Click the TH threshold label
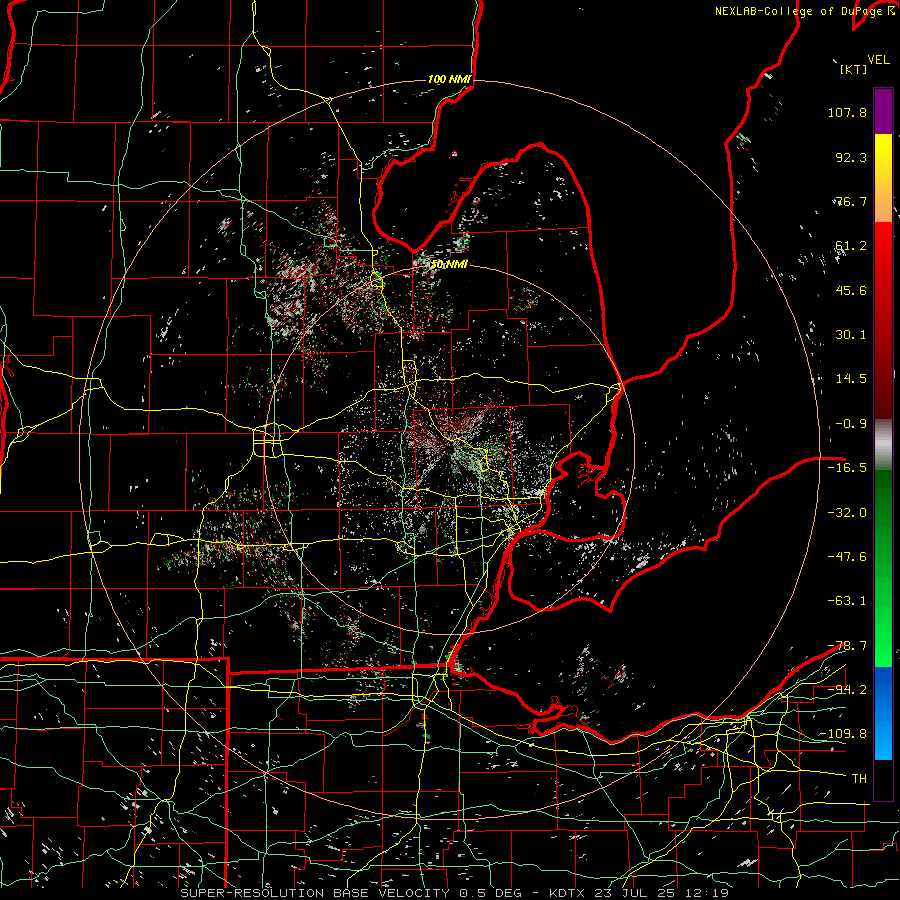The height and width of the screenshot is (900, 900). [859, 778]
